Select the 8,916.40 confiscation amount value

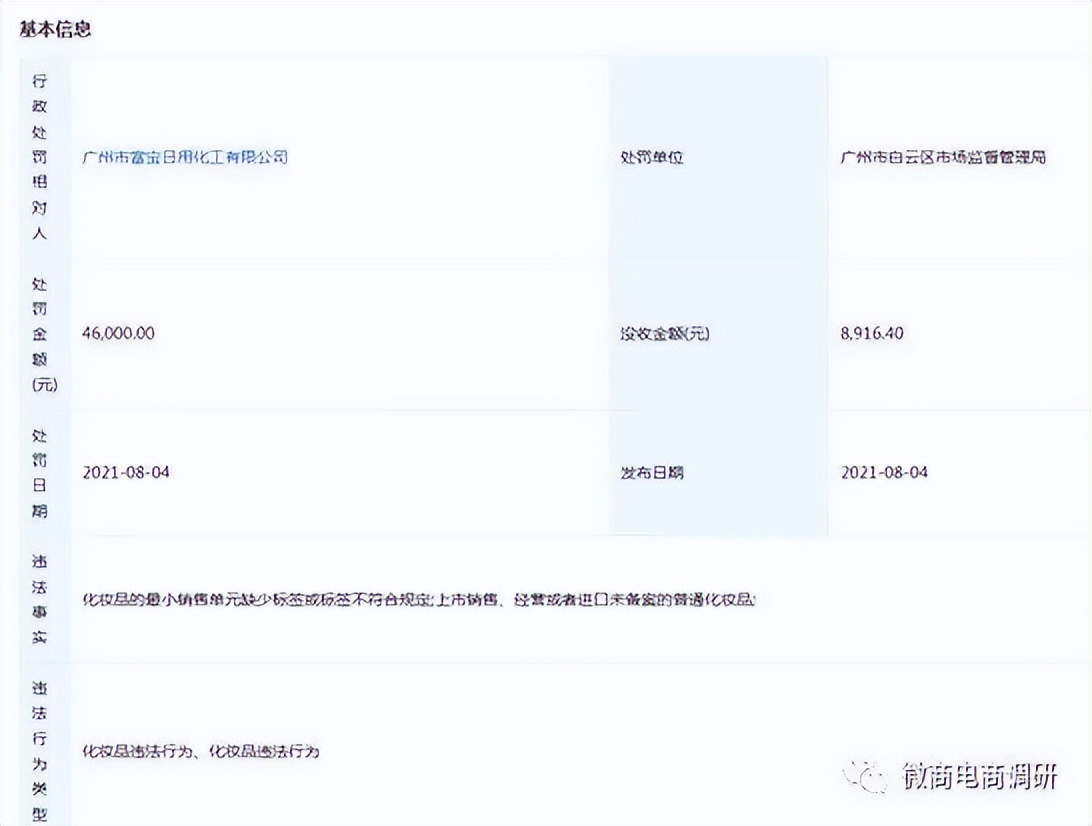873,333
